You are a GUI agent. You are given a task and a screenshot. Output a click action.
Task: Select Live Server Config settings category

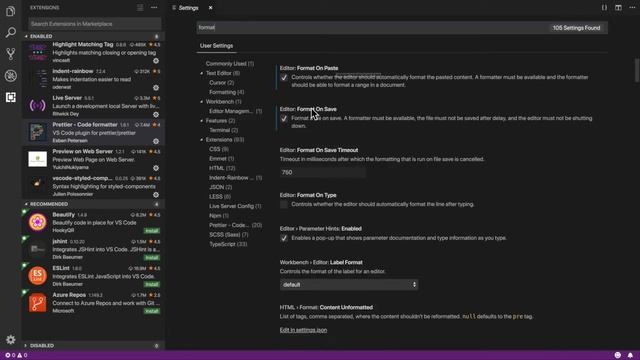235,206
